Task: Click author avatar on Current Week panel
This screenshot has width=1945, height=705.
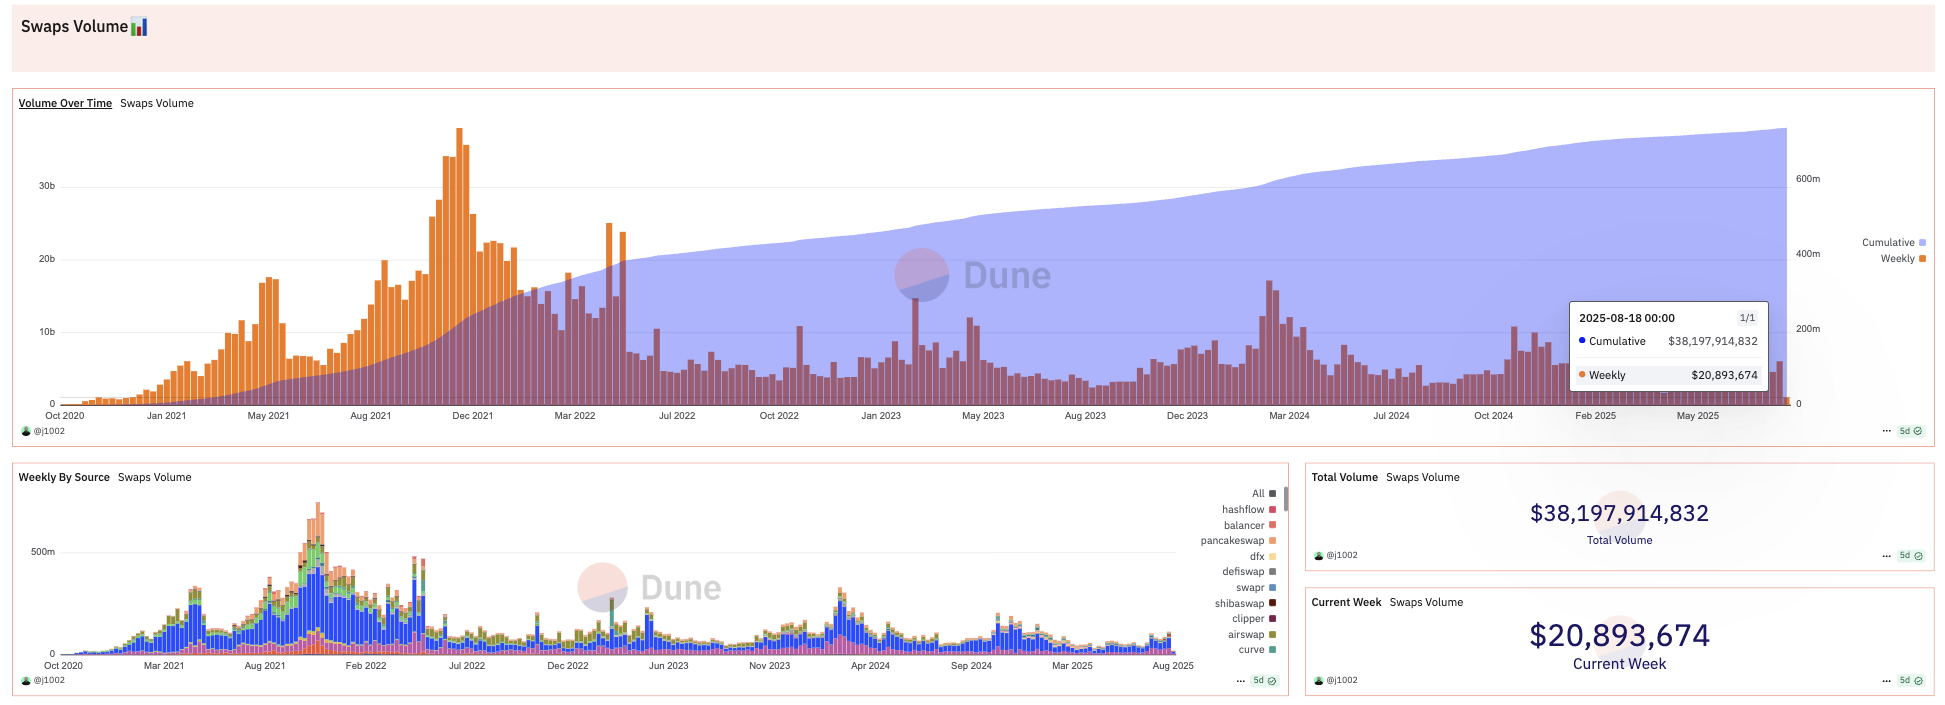Action: pos(1319,680)
